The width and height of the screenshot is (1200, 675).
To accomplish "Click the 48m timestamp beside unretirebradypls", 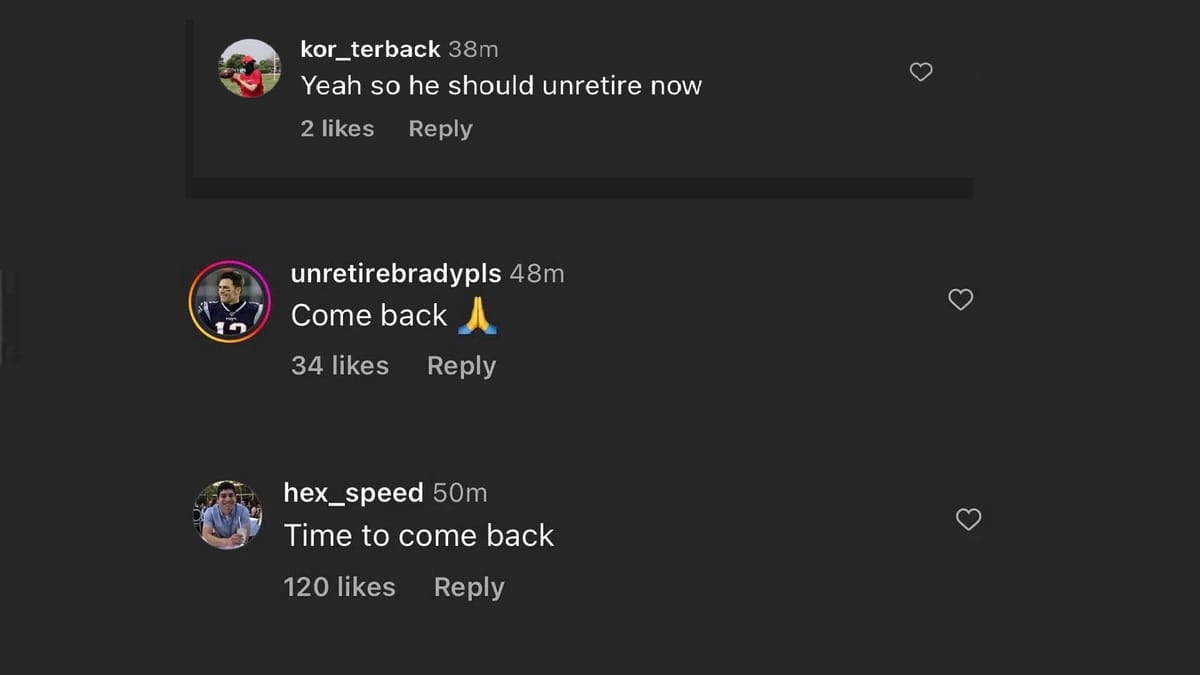I will [x=537, y=274].
